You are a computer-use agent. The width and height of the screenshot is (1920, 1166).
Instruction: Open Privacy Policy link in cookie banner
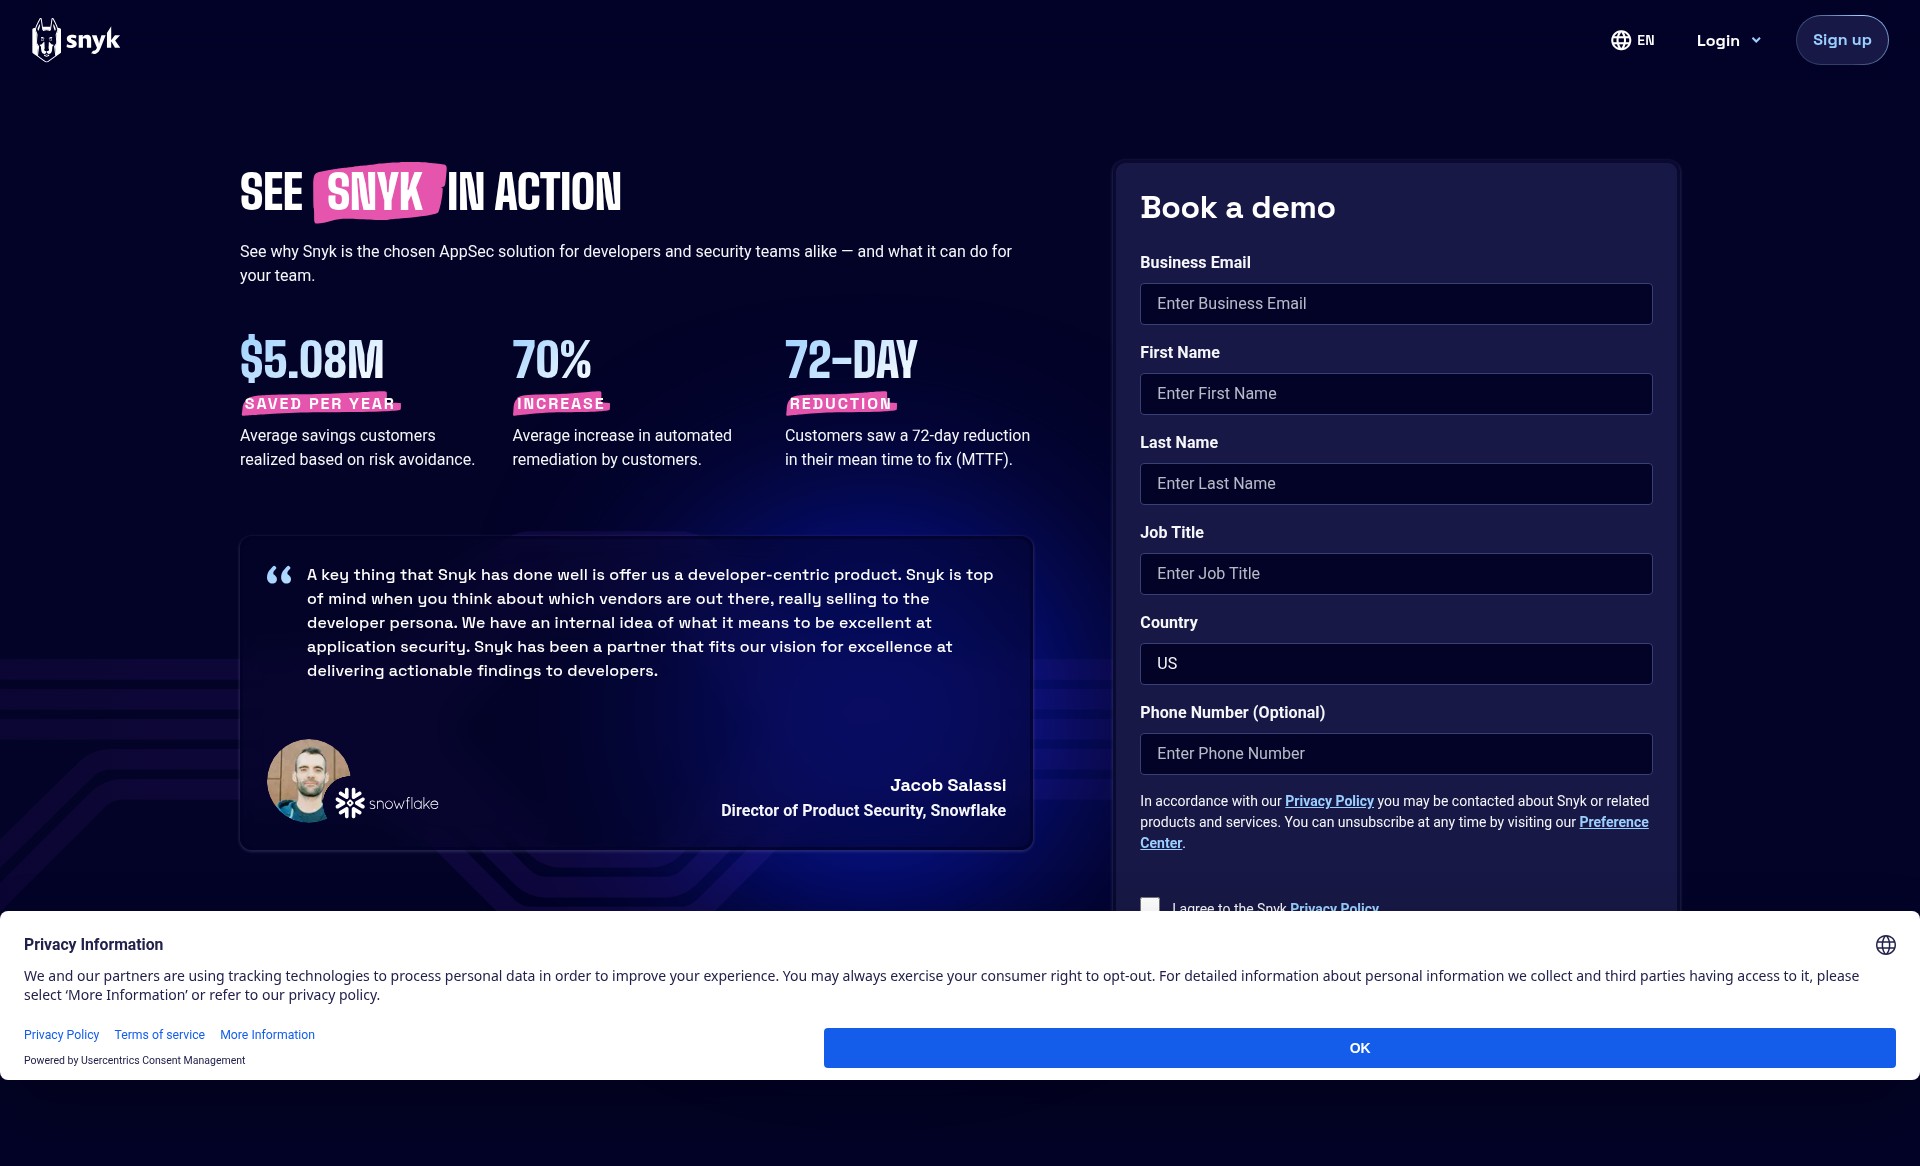(61, 1035)
